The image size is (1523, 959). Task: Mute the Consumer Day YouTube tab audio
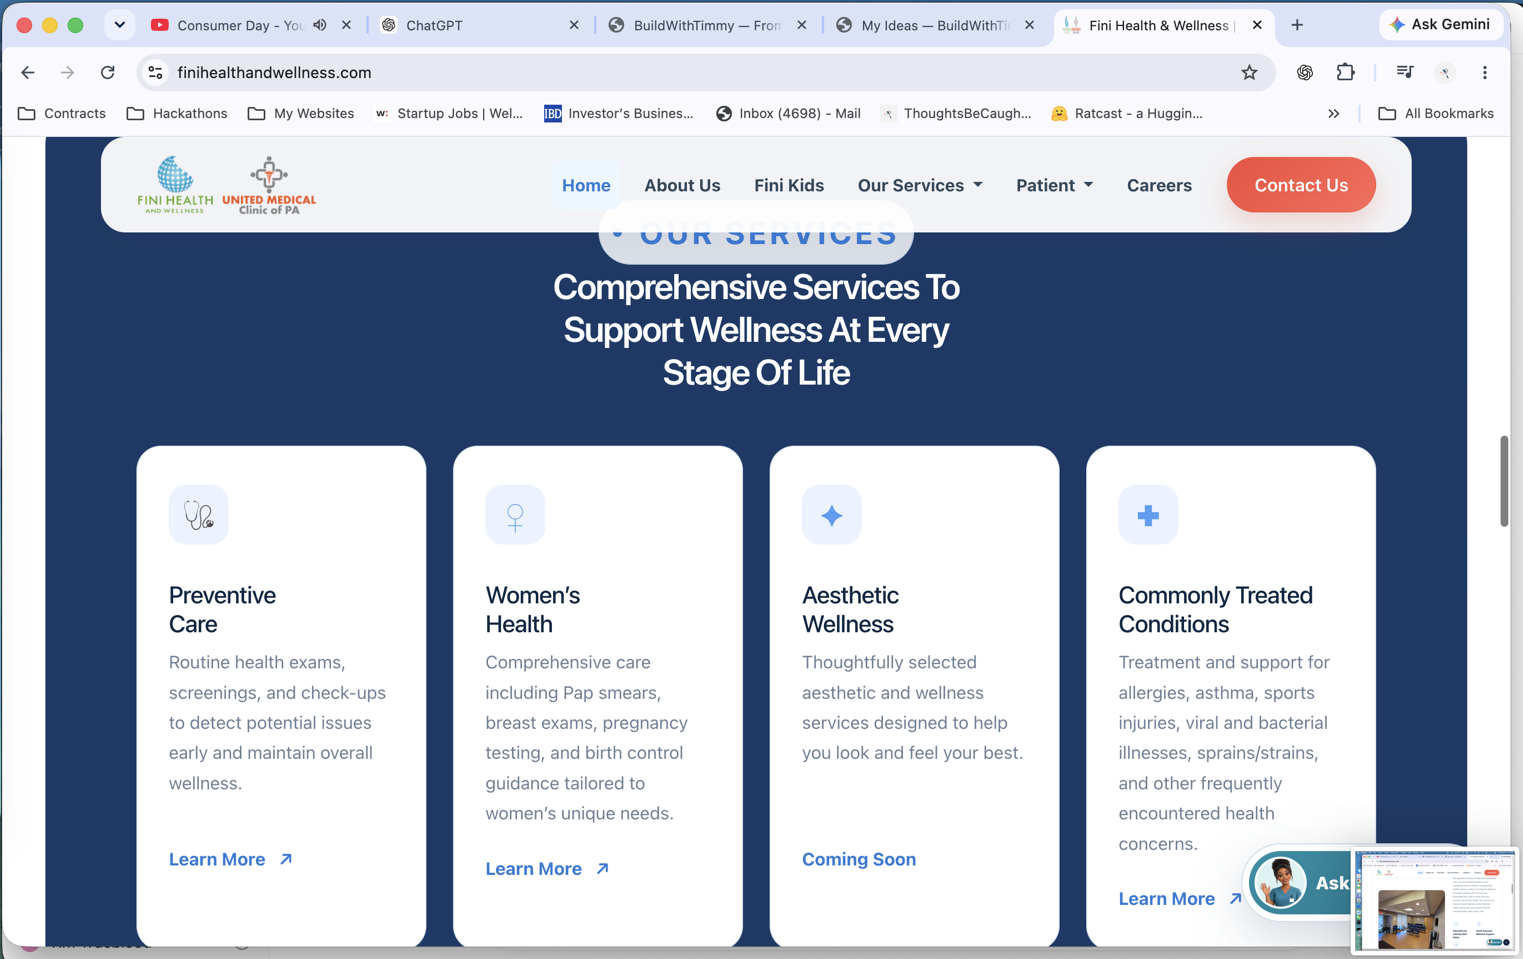(320, 25)
